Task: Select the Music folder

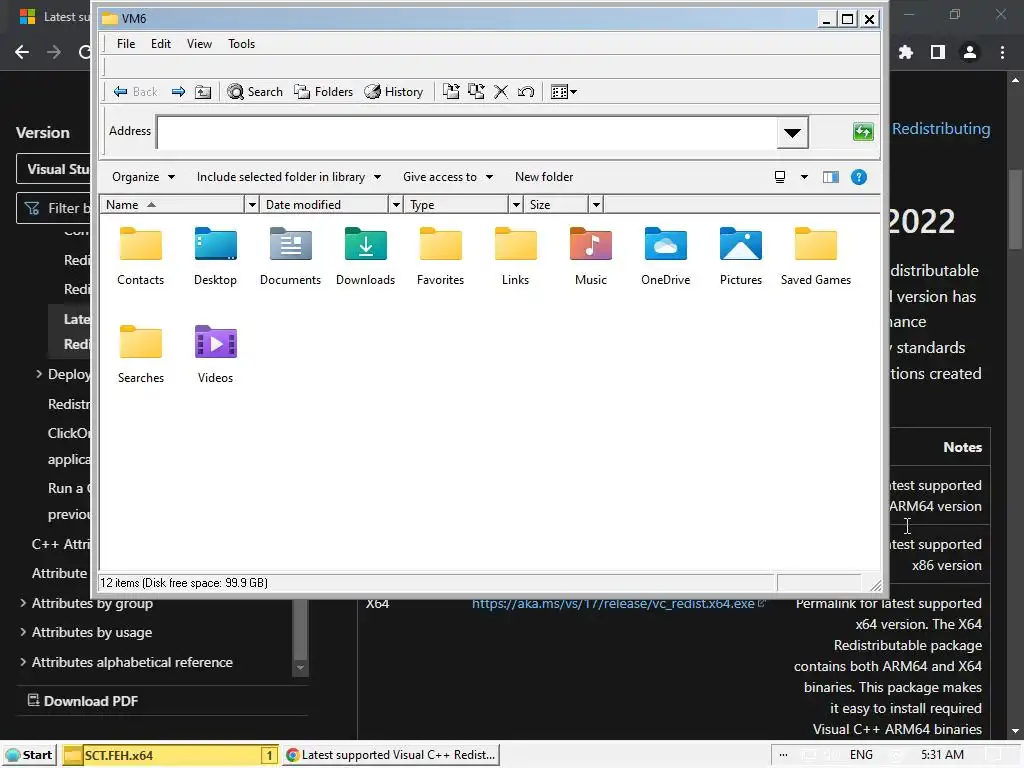Action: tap(591, 257)
